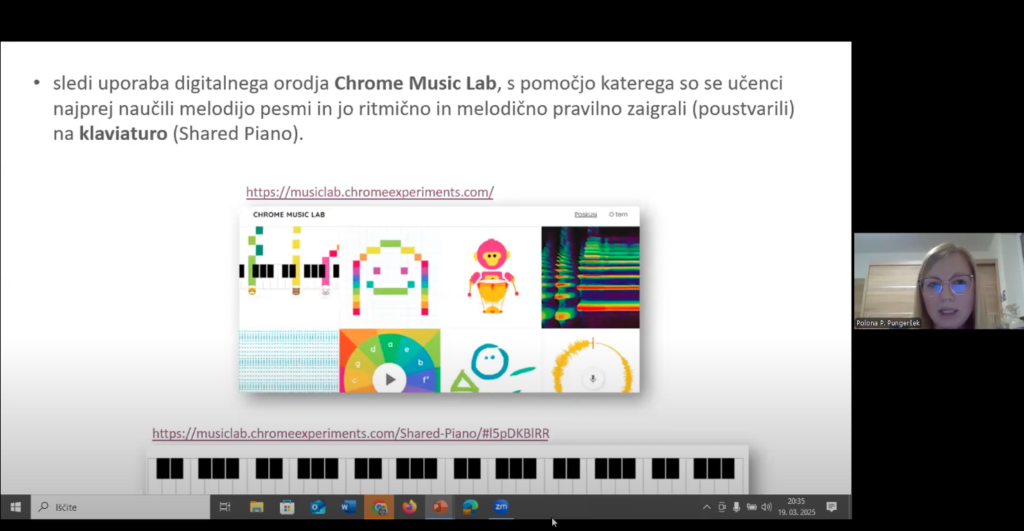Click the O tem link in Chrome Music Lab header
The image size is (1024, 531).
click(x=618, y=214)
